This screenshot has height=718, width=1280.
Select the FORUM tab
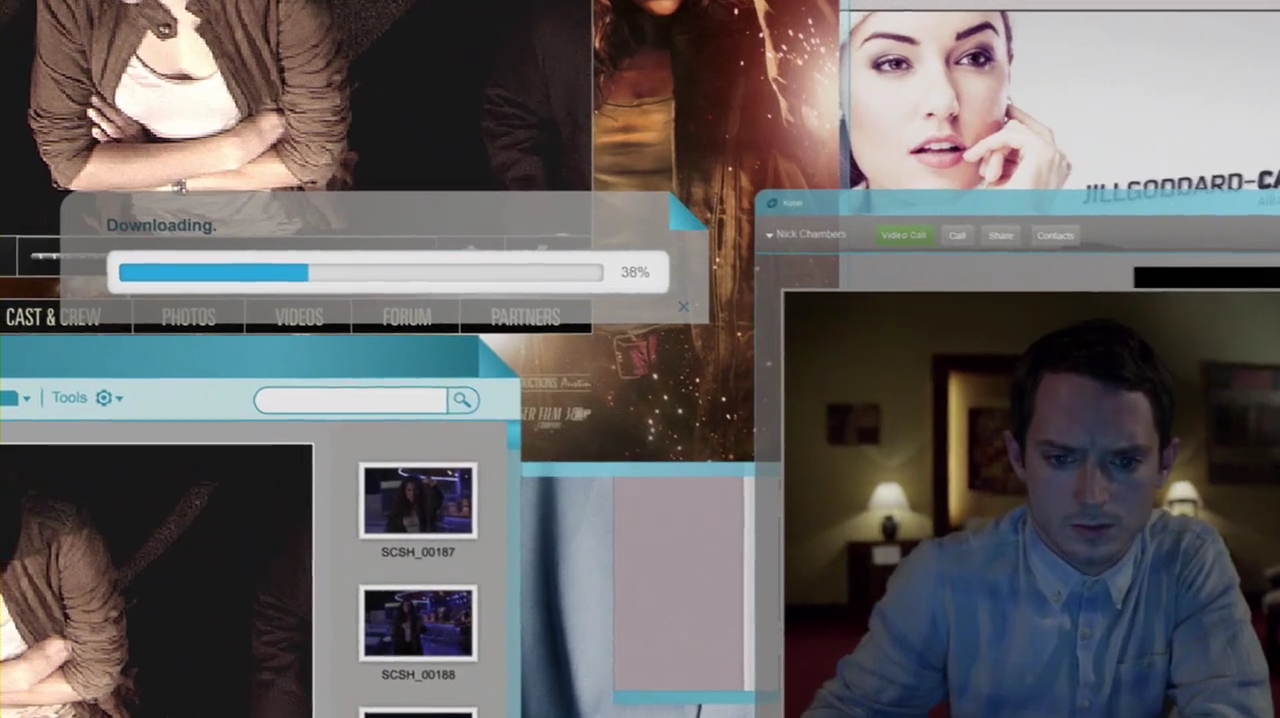point(407,318)
